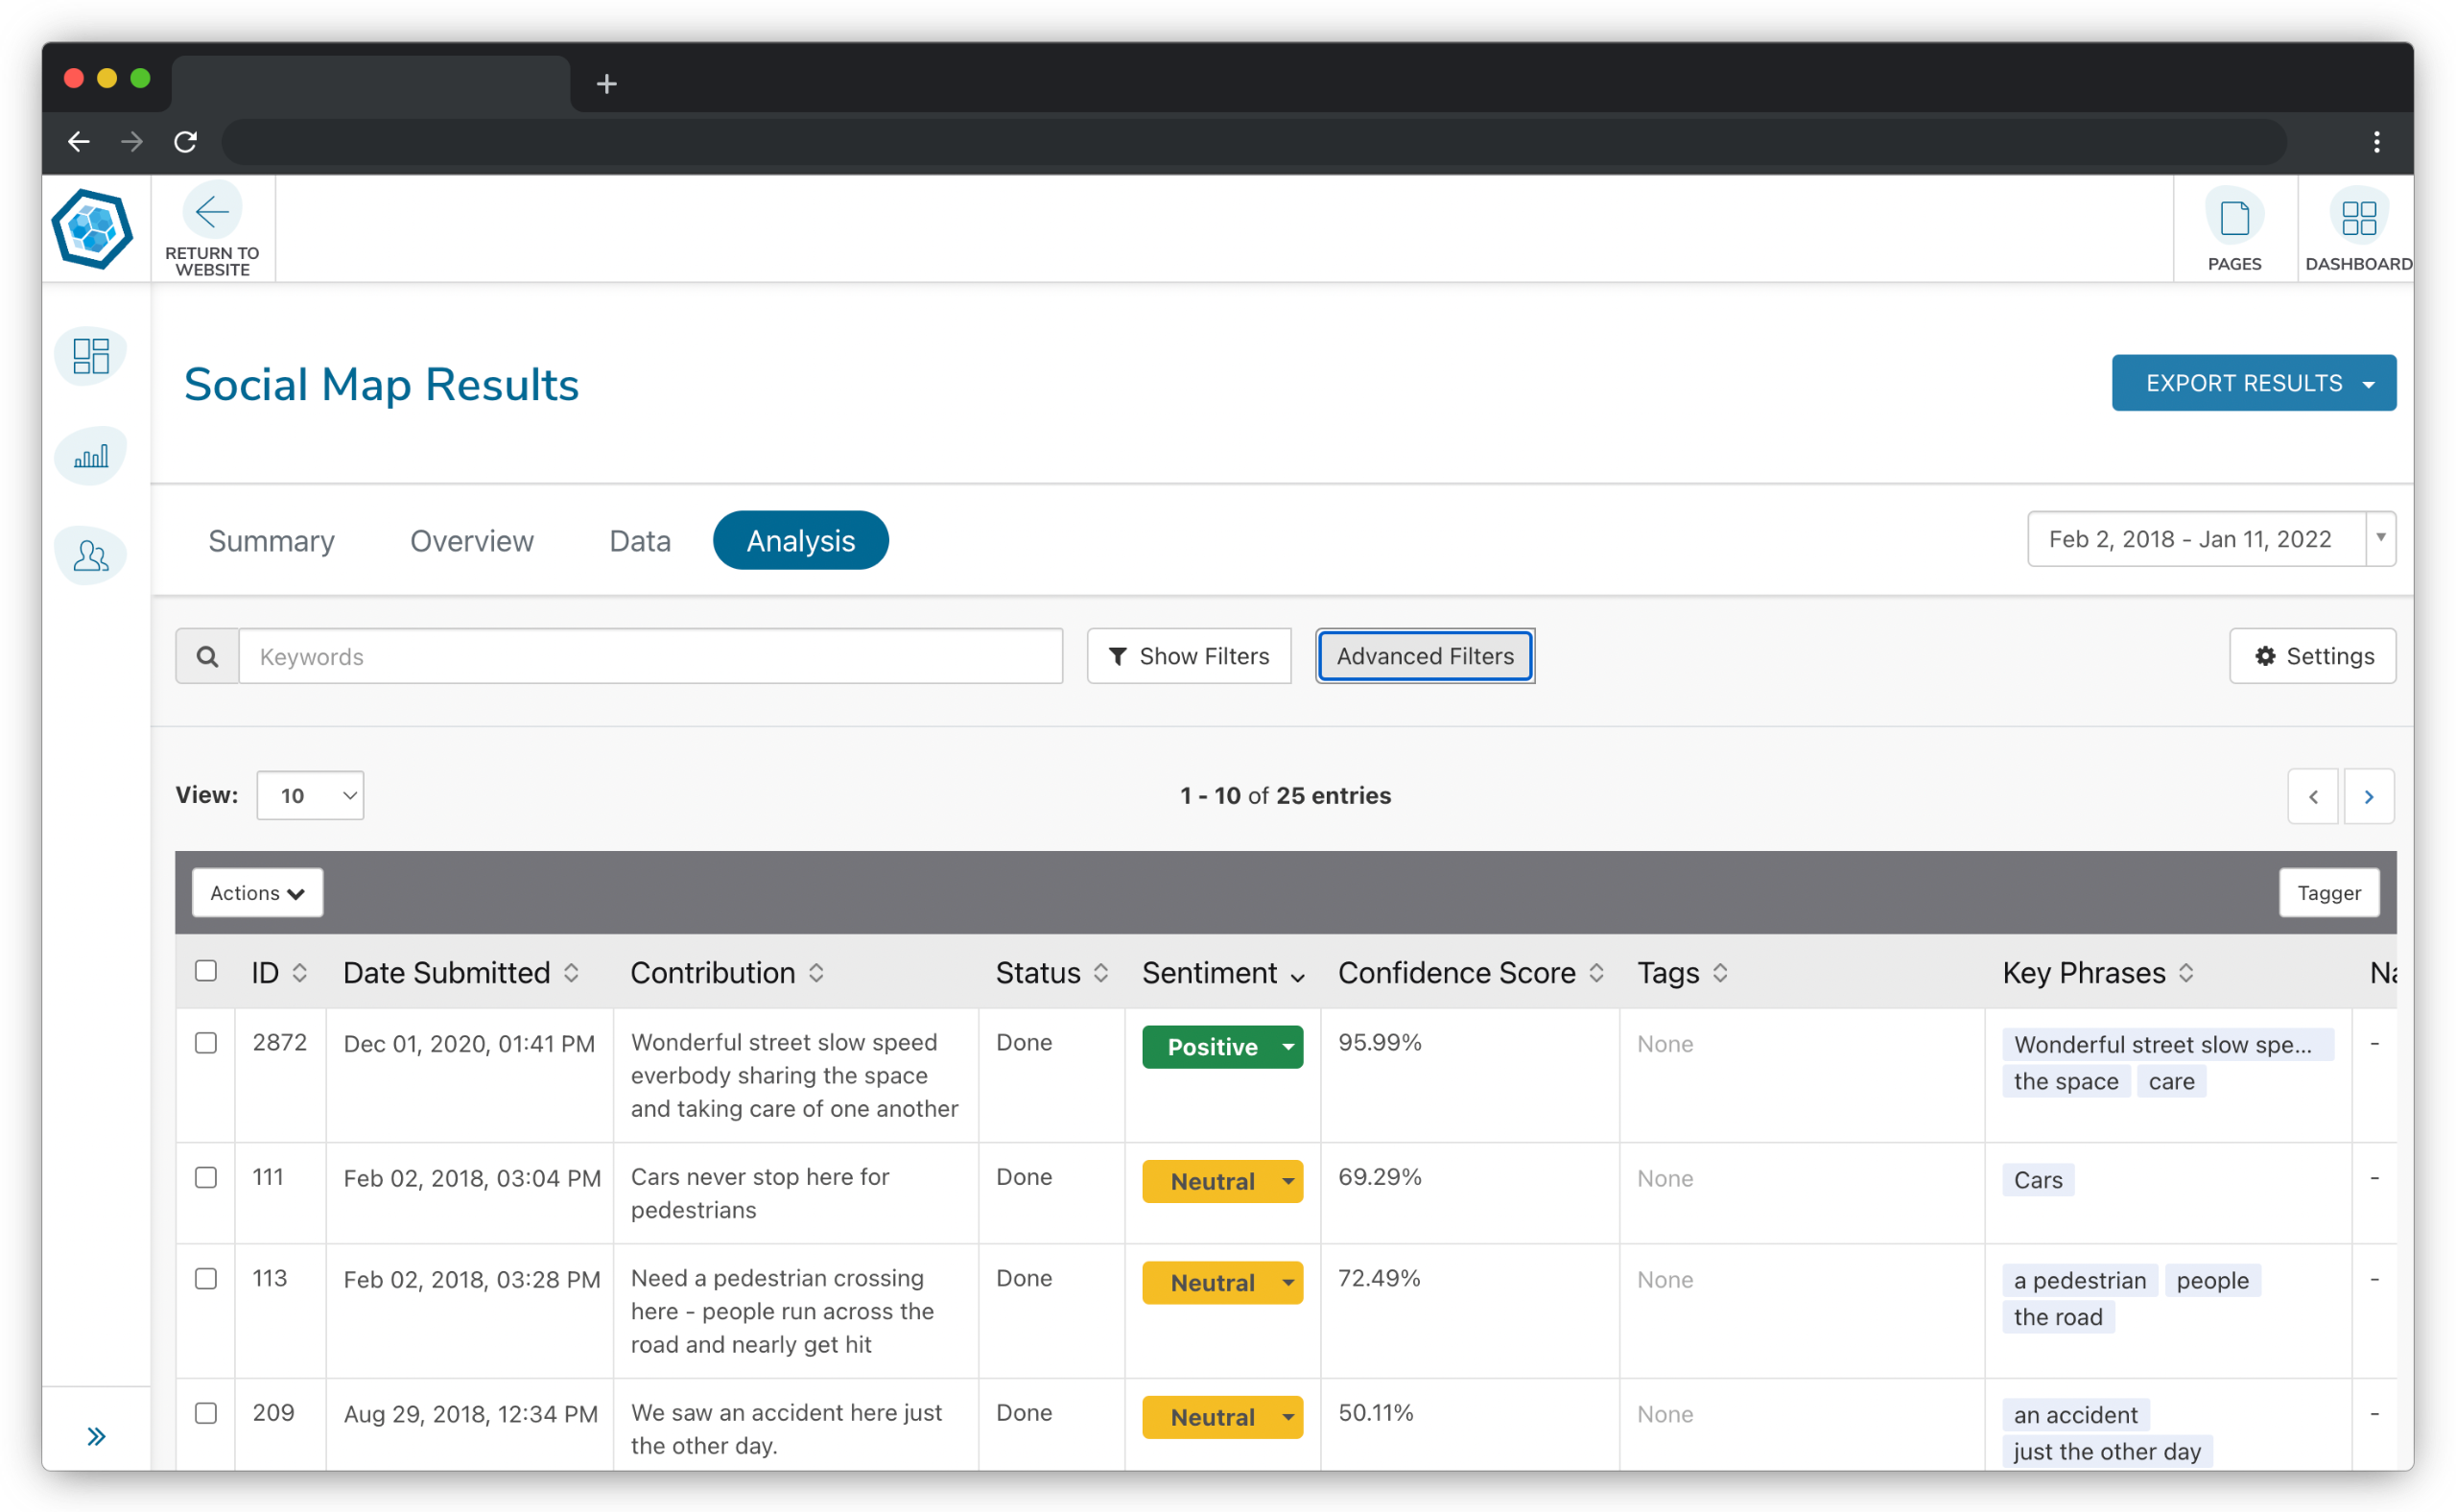The image size is (2456, 1512).
Task: Click the bar chart icon in sidebar
Action: (93, 460)
